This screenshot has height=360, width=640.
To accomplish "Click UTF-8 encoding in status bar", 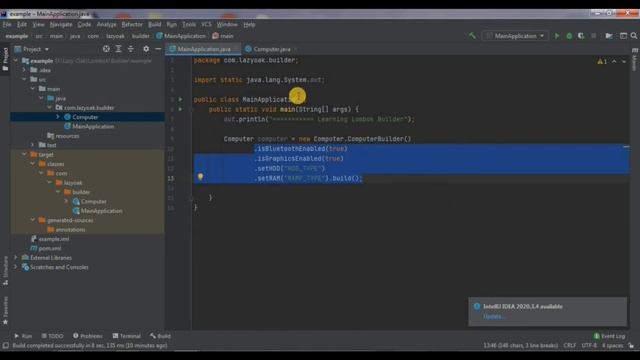I will click(589, 346).
